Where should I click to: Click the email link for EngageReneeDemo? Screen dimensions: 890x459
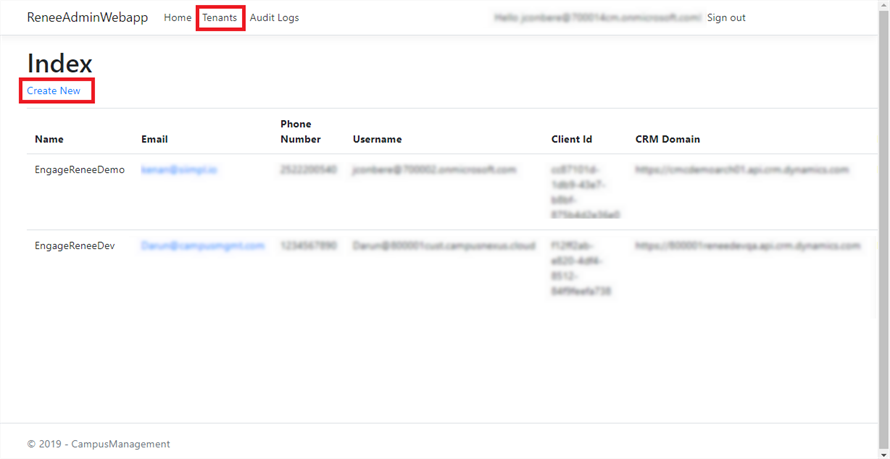180,170
